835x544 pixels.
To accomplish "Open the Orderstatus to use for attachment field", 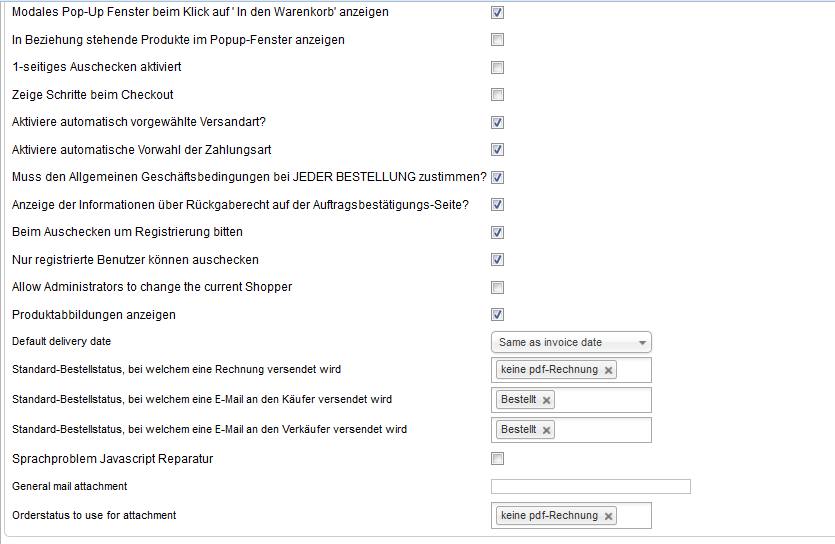I will click(x=633, y=516).
